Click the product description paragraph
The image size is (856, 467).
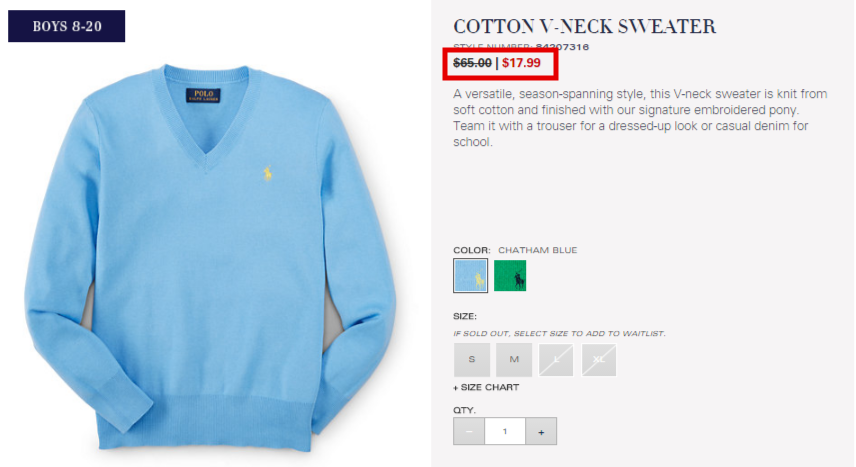[640, 118]
